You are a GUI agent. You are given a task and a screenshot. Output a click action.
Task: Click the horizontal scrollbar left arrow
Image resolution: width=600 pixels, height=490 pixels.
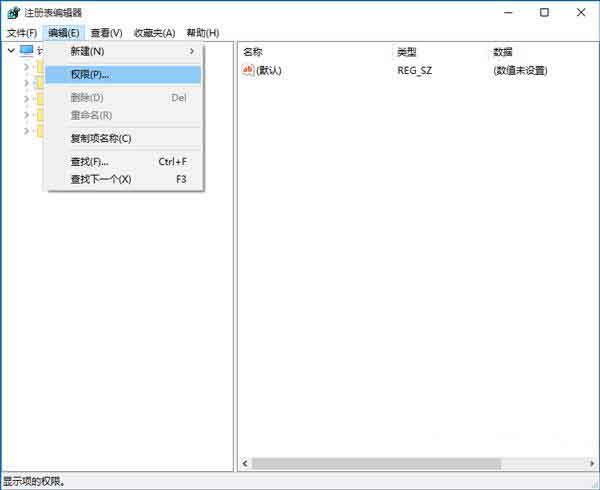point(245,464)
